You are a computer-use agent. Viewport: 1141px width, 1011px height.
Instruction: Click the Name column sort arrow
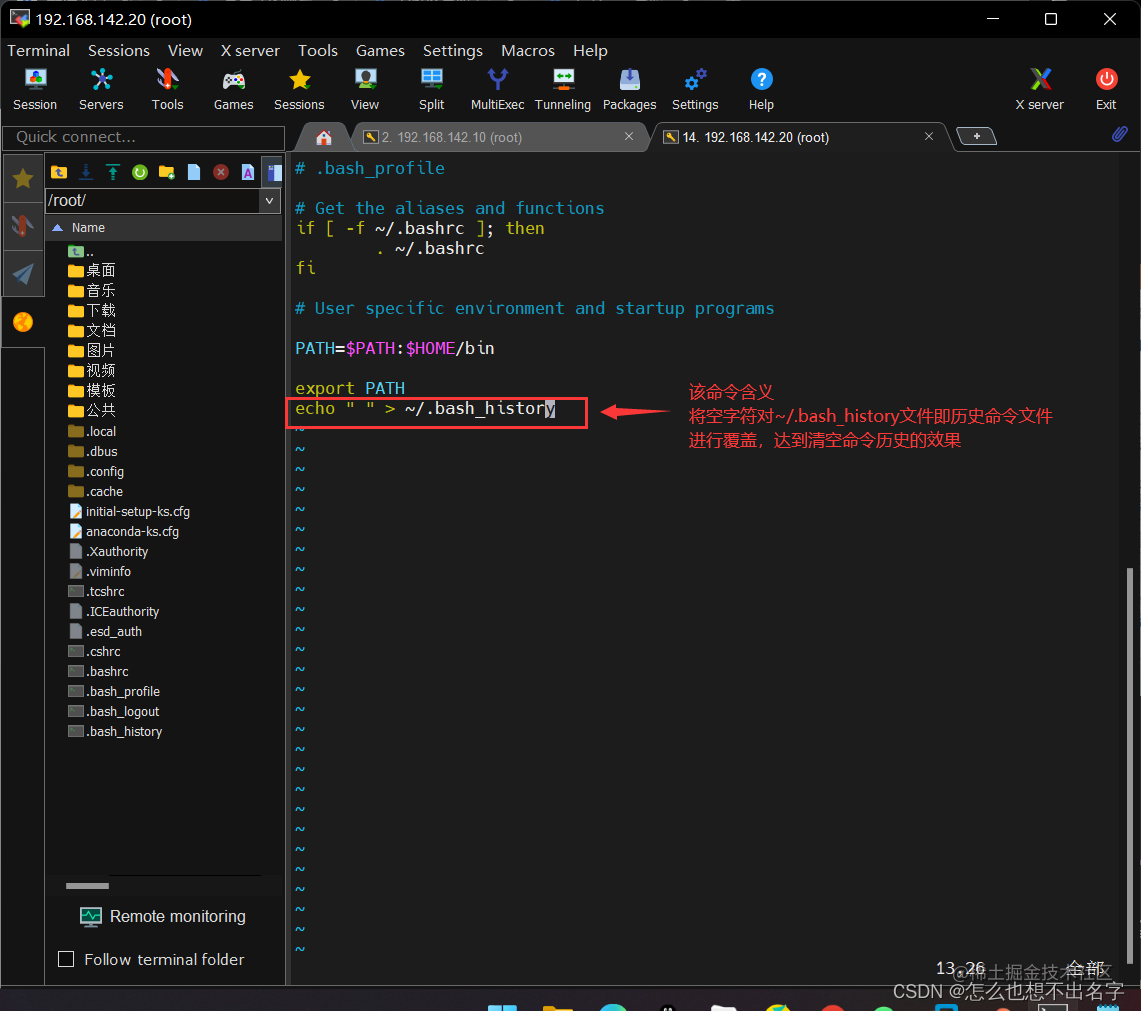tap(57, 228)
